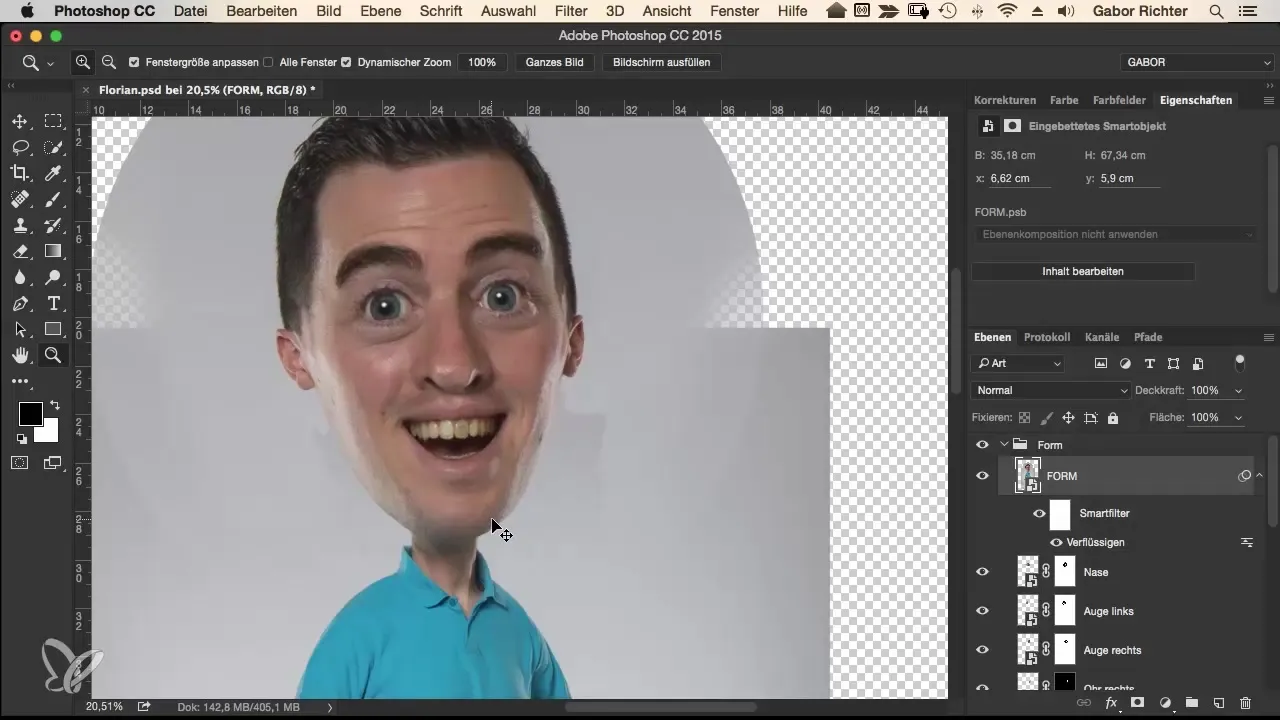Select the Path Selection tool
This screenshot has height=720, width=1280.
(x=20, y=329)
